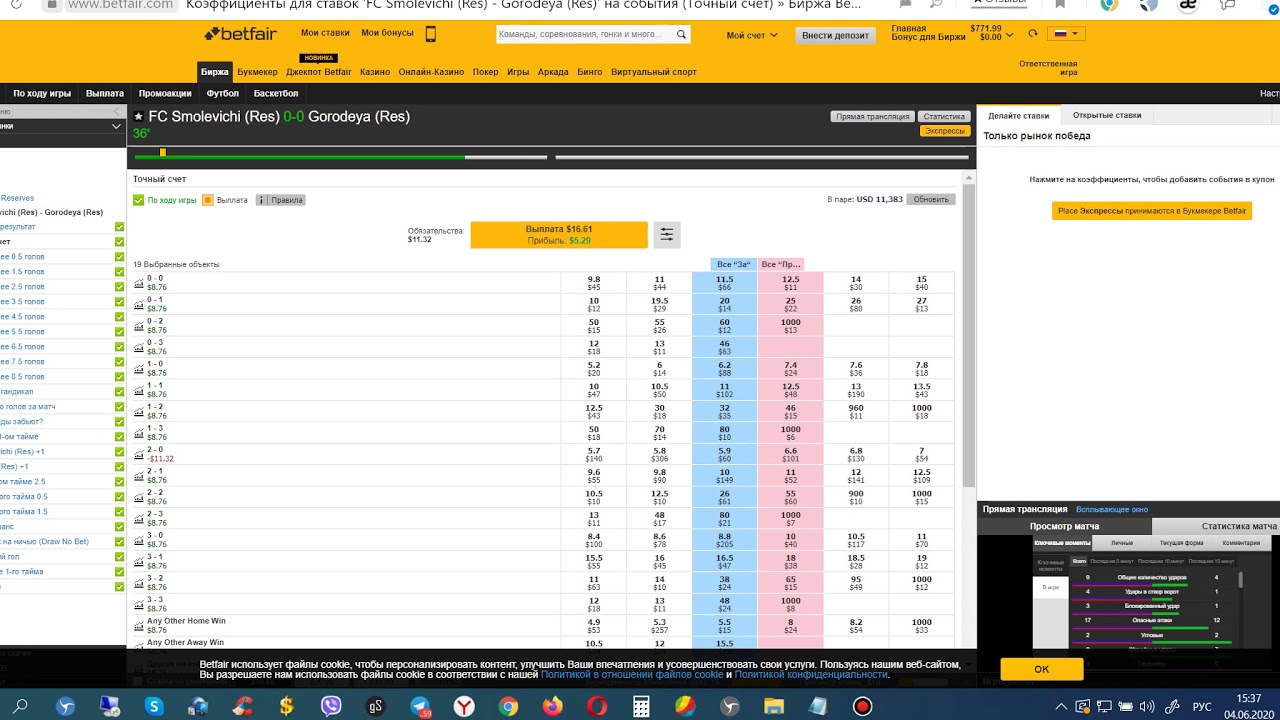Open Windows search from the taskbar
The height and width of the screenshot is (720, 1280).
coord(20,706)
